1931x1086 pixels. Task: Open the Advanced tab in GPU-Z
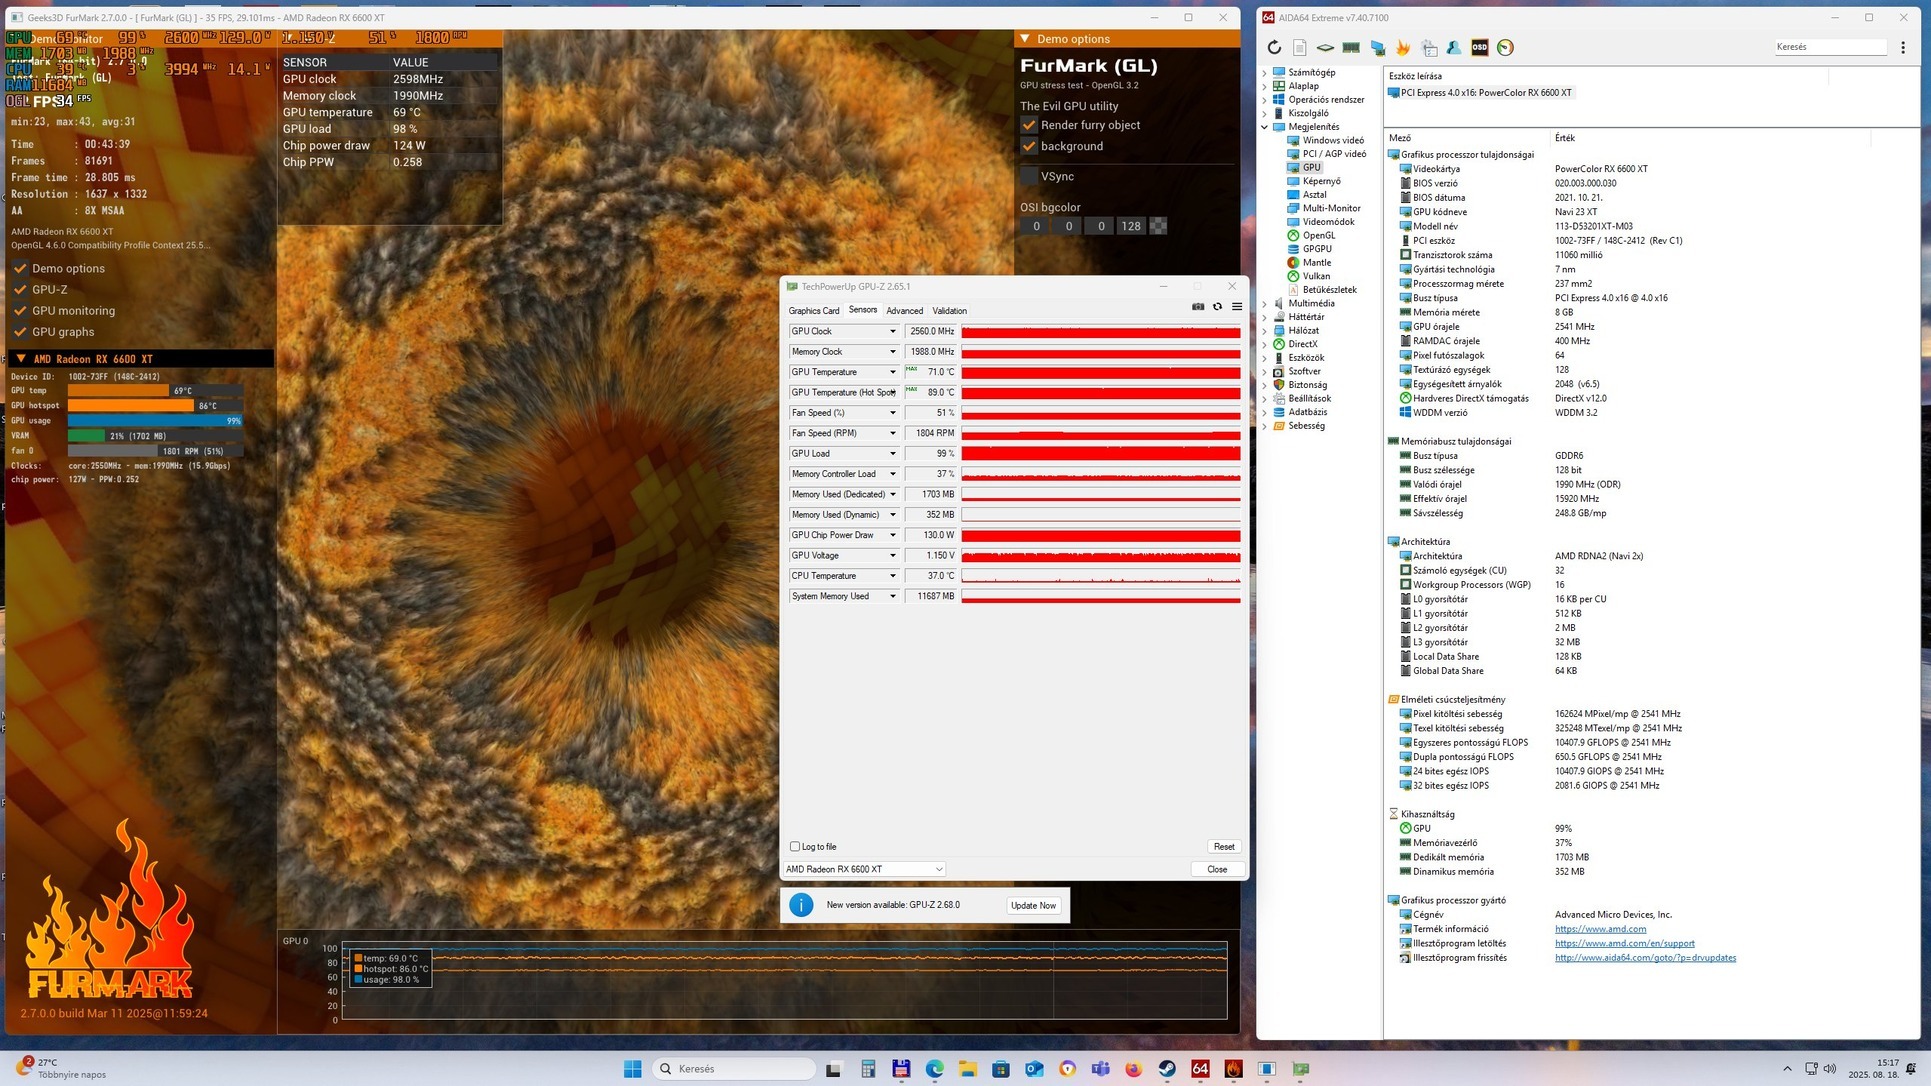coord(904,311)
